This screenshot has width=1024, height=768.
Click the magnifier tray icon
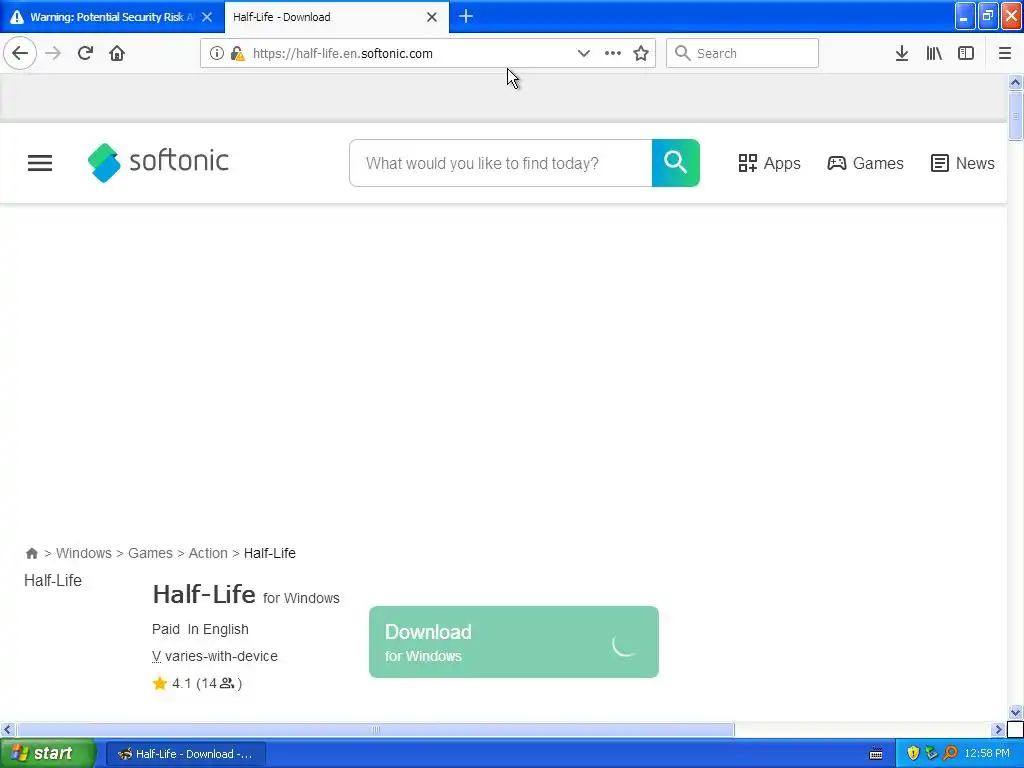point(951,754)
